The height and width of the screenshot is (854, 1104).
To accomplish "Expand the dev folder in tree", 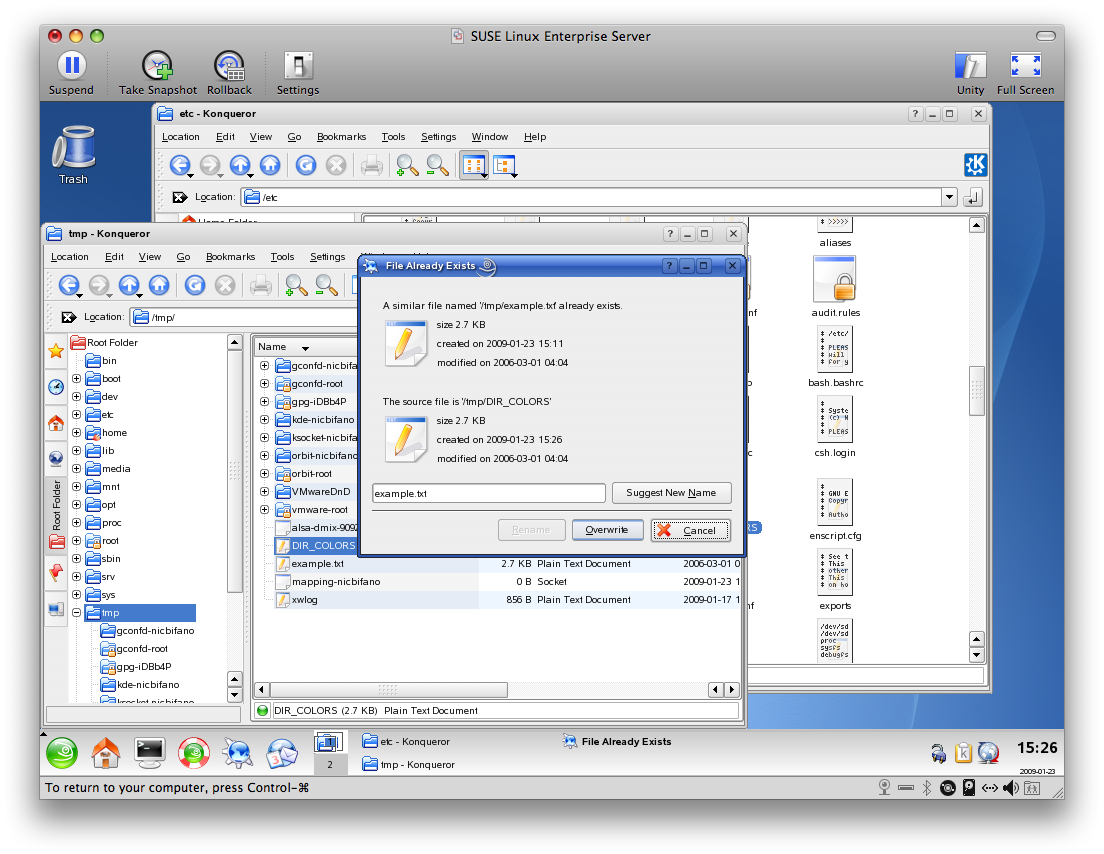I will click(77, 396).
